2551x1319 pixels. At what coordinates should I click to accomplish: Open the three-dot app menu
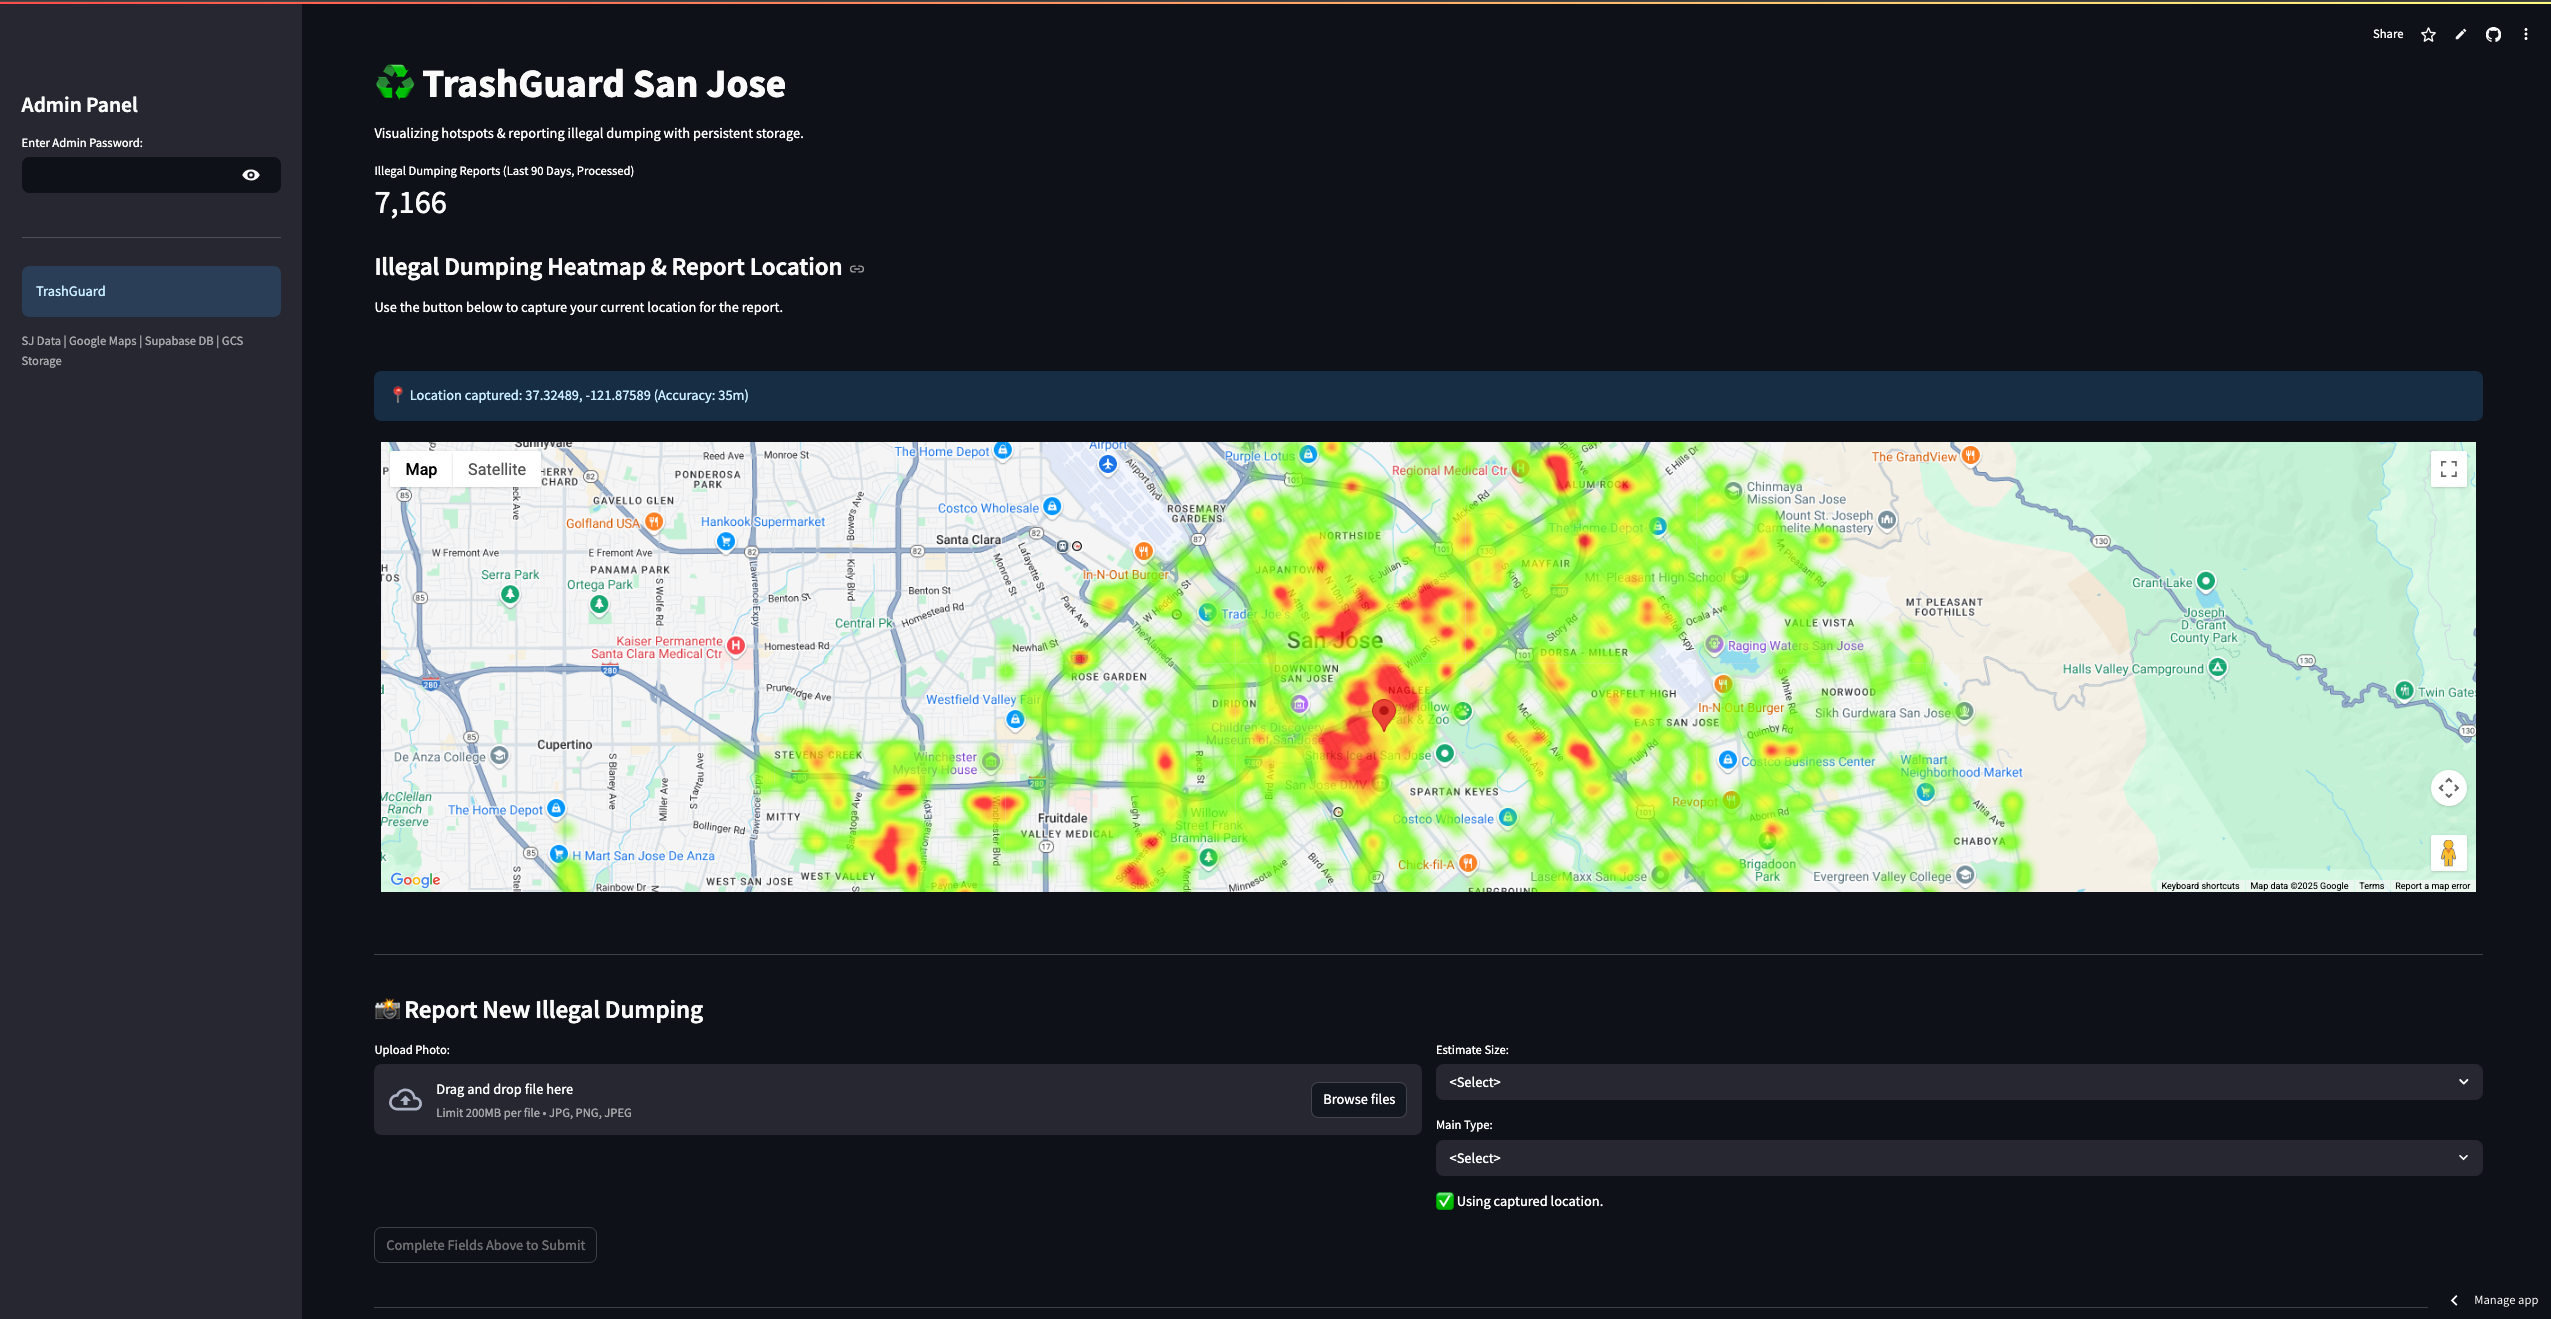click(2526, 35)
